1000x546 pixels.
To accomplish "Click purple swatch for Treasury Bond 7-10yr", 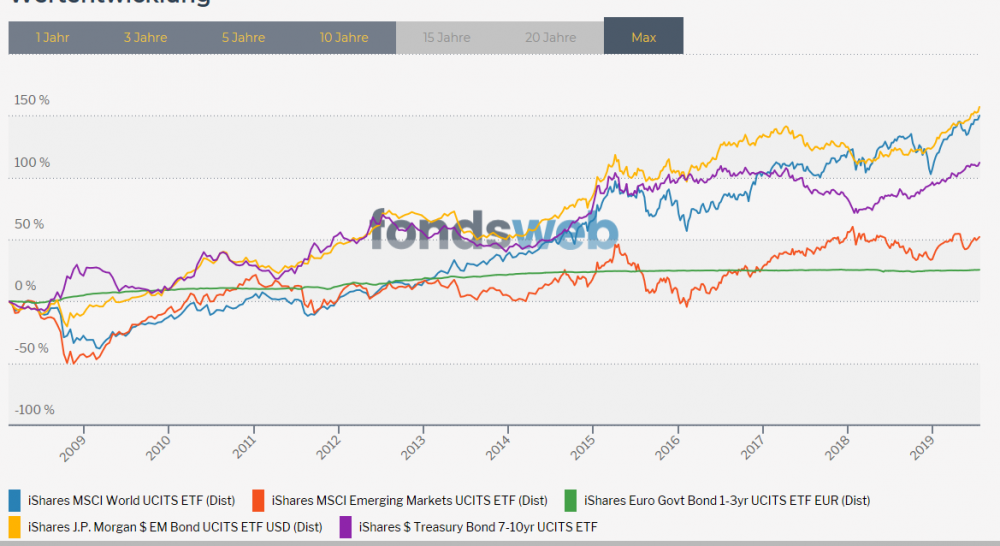I will click(345, 526).
